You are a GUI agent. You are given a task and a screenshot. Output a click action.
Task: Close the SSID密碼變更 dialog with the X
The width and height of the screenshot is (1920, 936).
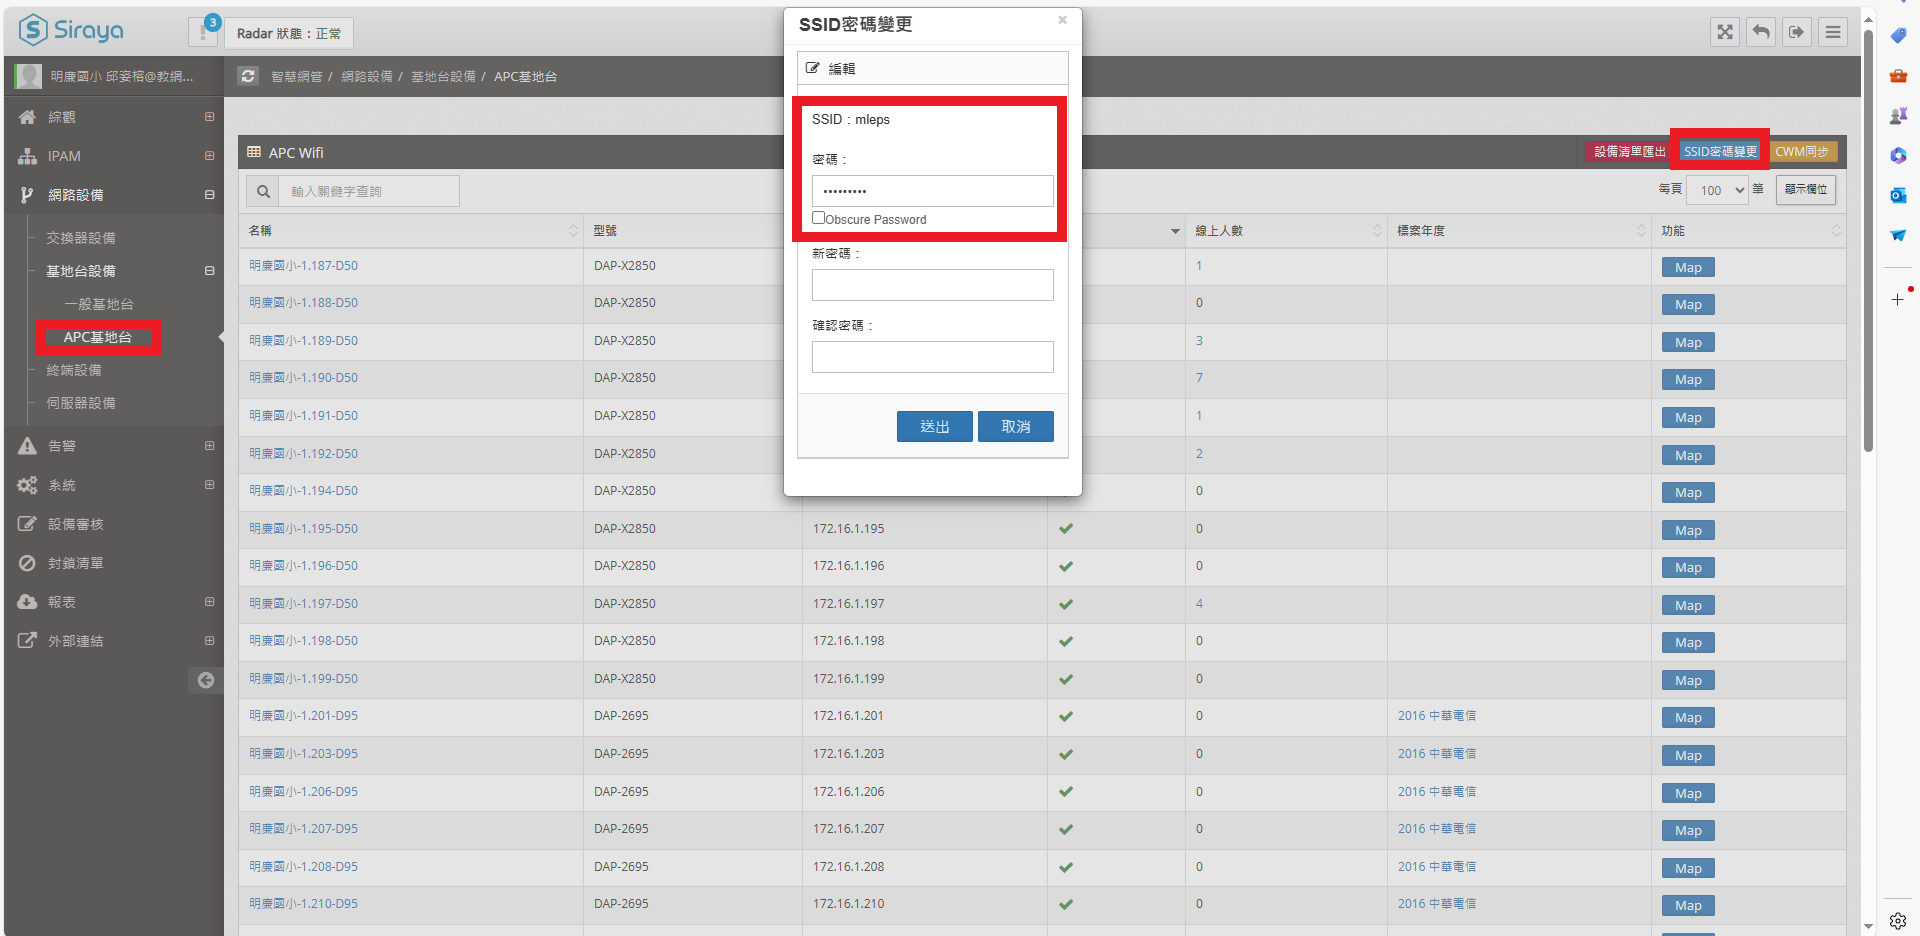click(x=1062, y=20)
